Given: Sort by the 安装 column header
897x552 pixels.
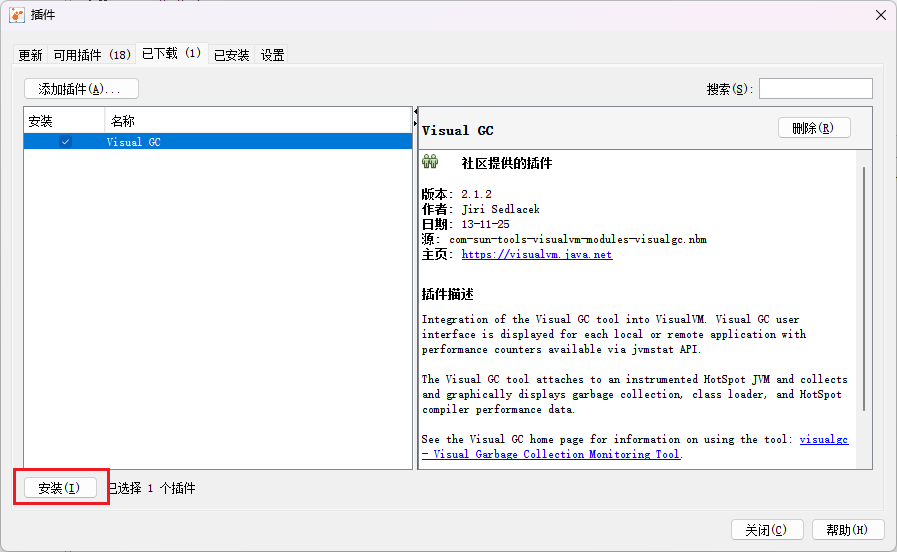Looking at the screenshot, I should [64, 121].
